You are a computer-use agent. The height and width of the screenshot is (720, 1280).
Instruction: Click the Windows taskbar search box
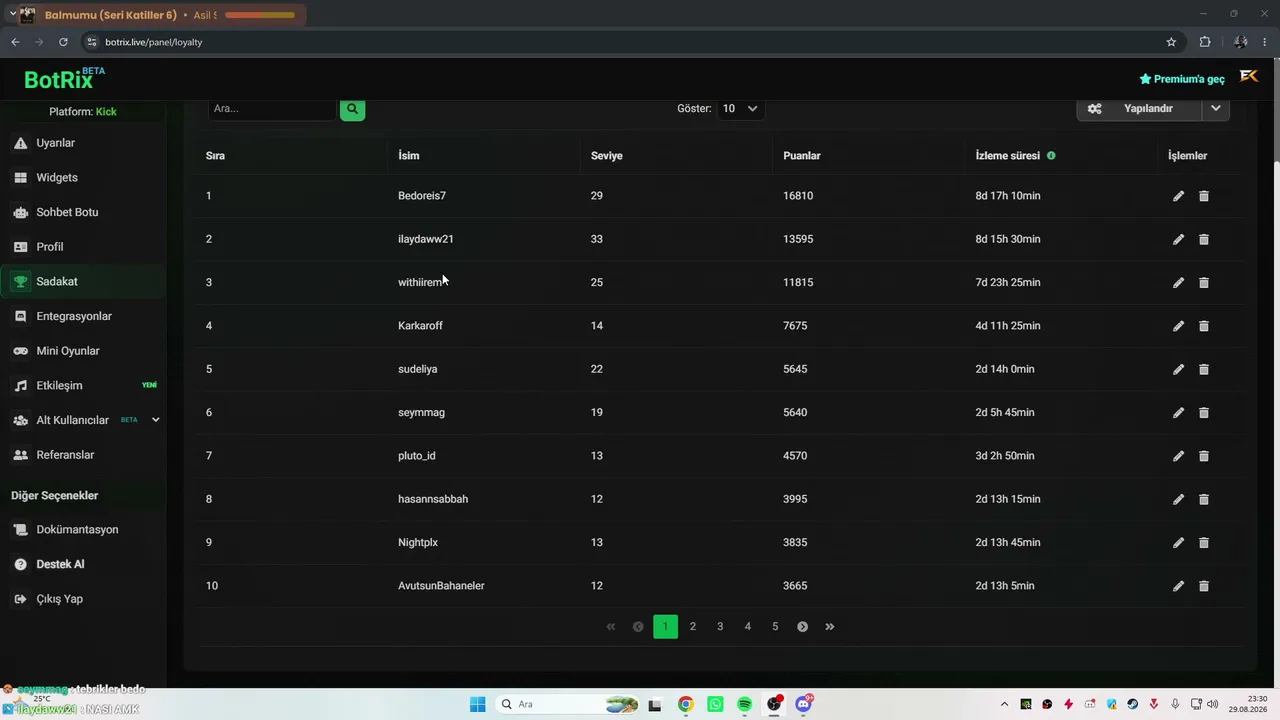568,704
